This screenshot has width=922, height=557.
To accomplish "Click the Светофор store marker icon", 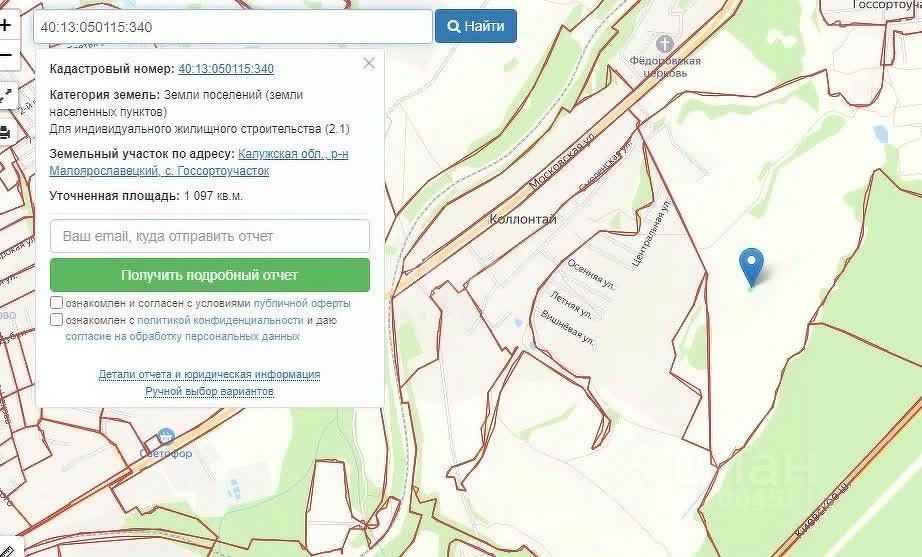I will 166,437.
